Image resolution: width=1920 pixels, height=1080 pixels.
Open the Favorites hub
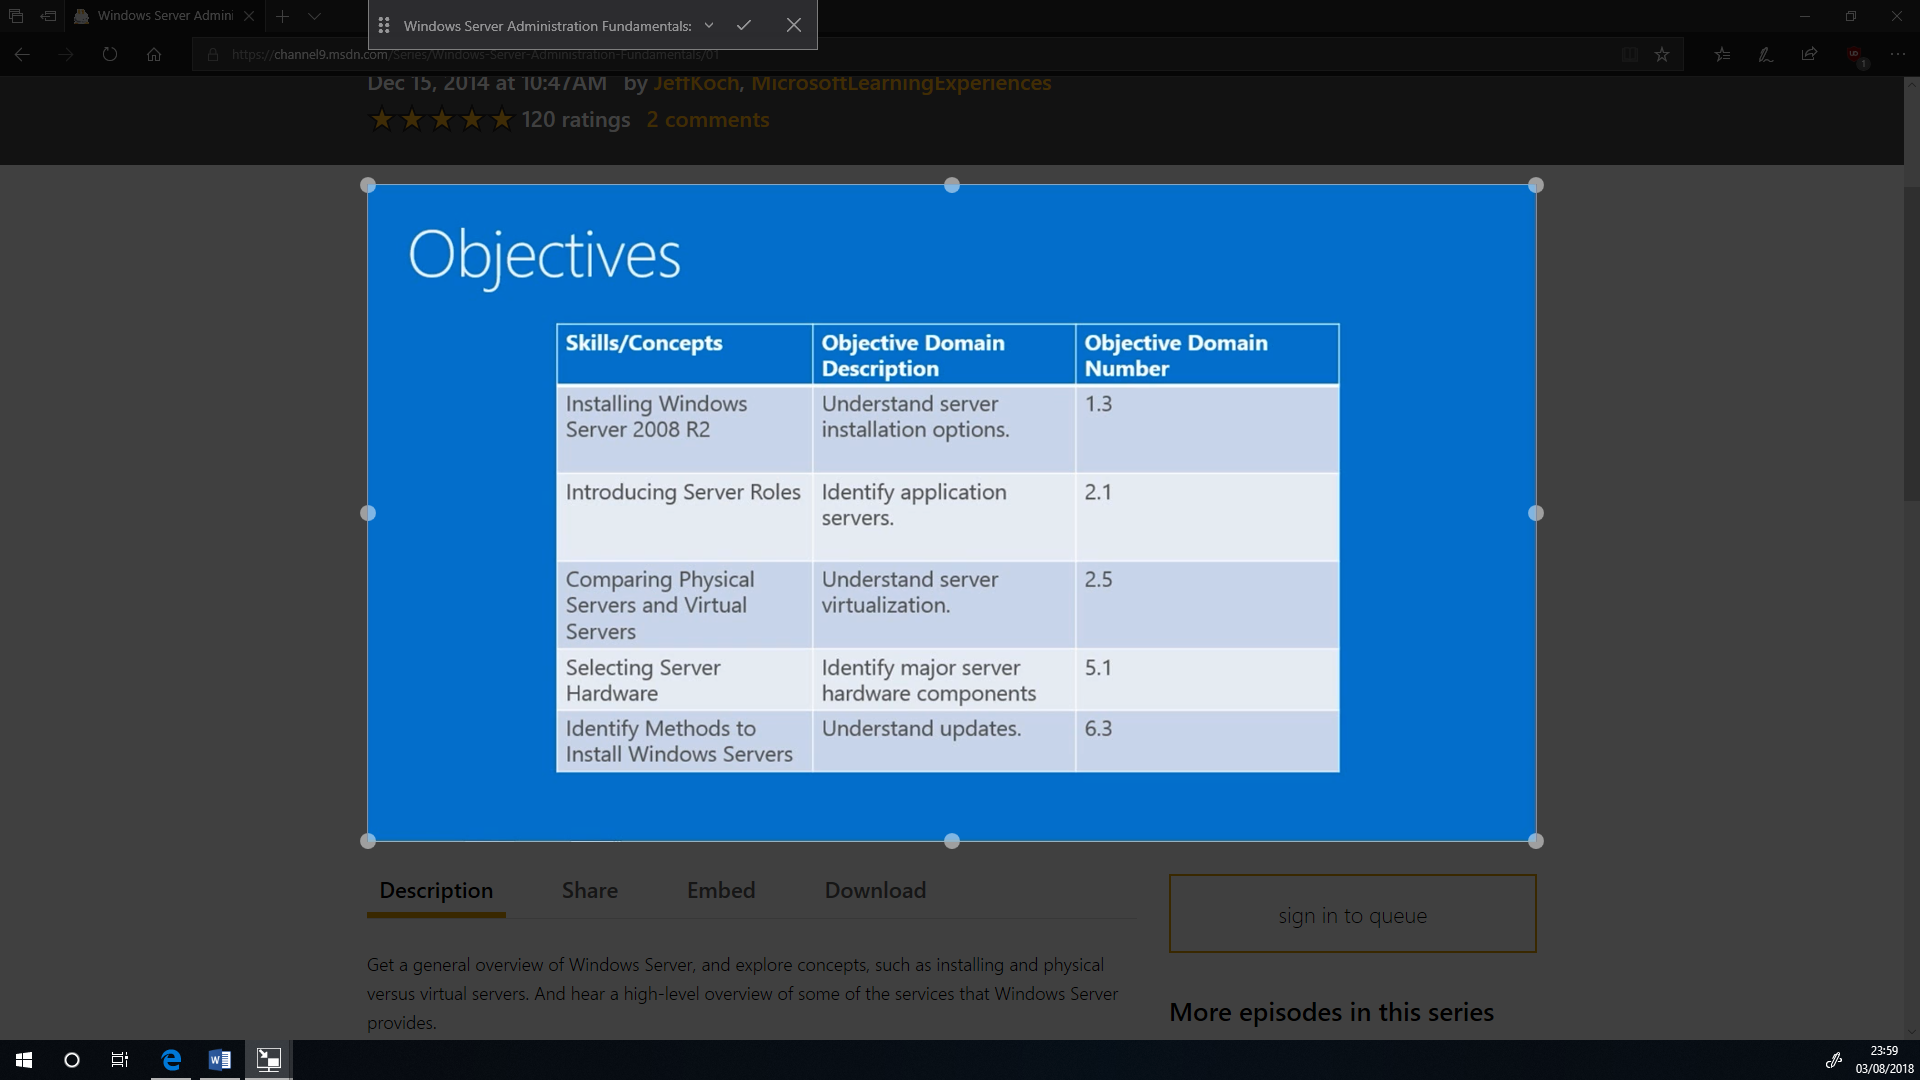(x=1722, y=55)
